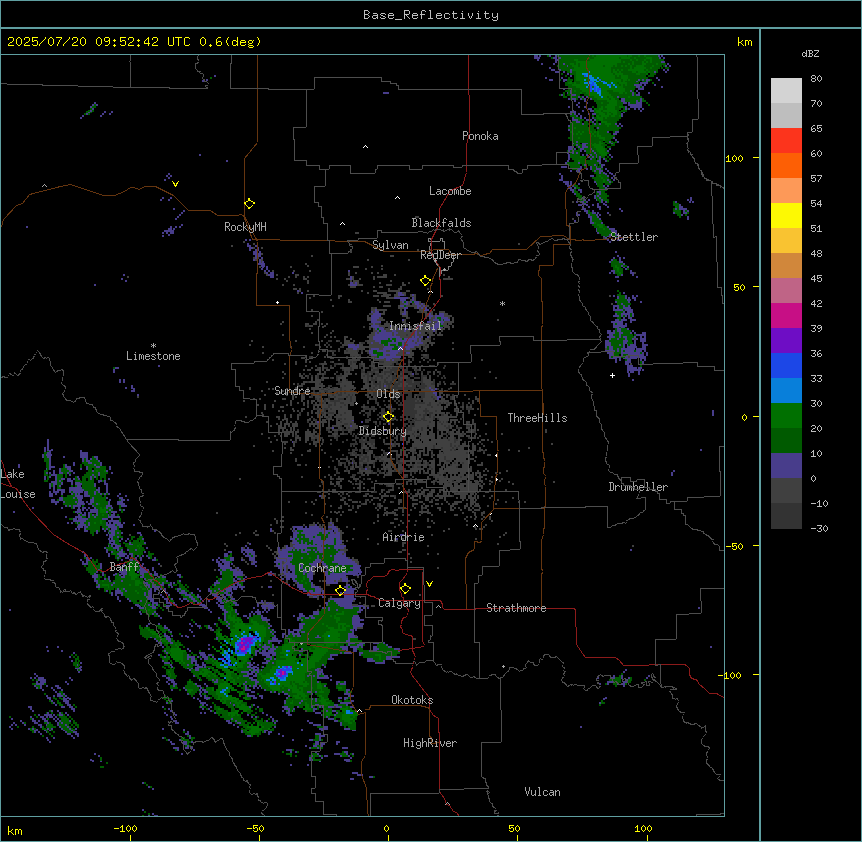This screenshot has width=862, height=842.
Task: Select the Sylvan label
Action: (x=390, y=245)
